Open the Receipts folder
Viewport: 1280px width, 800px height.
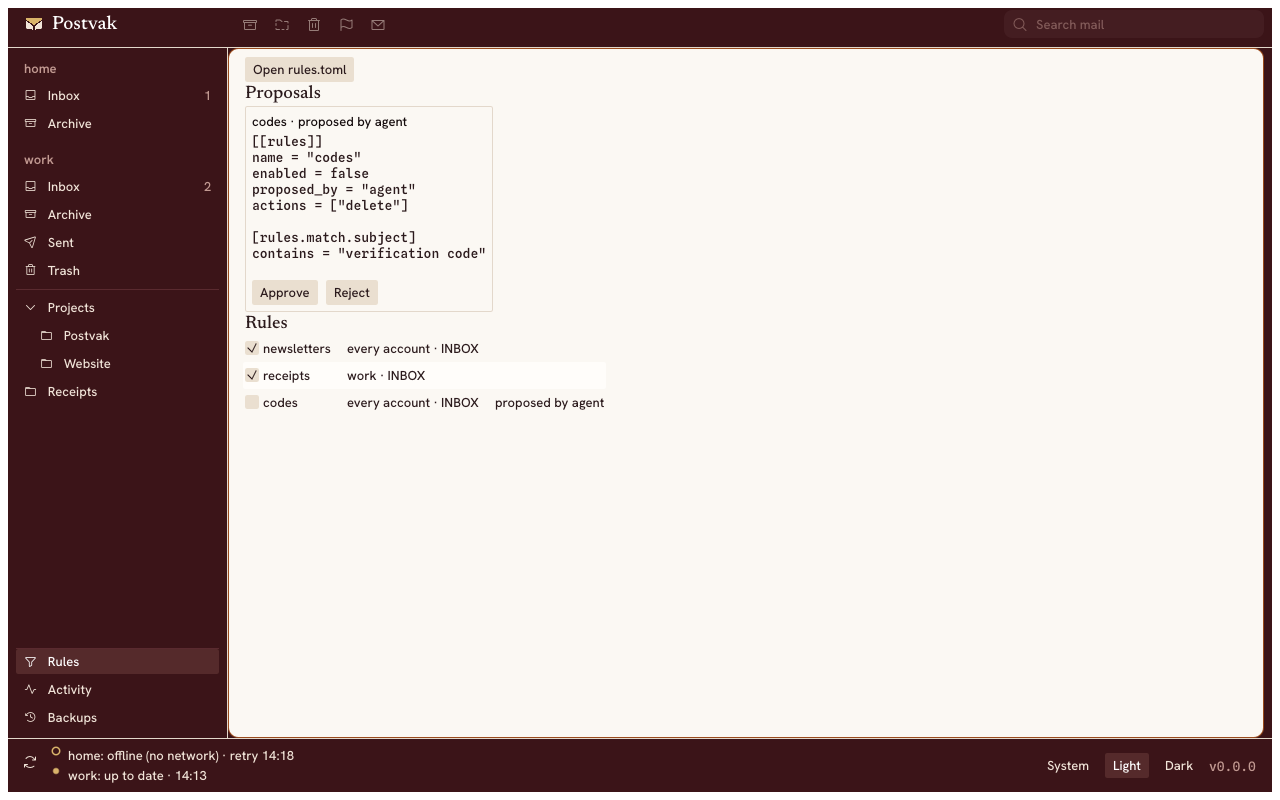[117, 392]
